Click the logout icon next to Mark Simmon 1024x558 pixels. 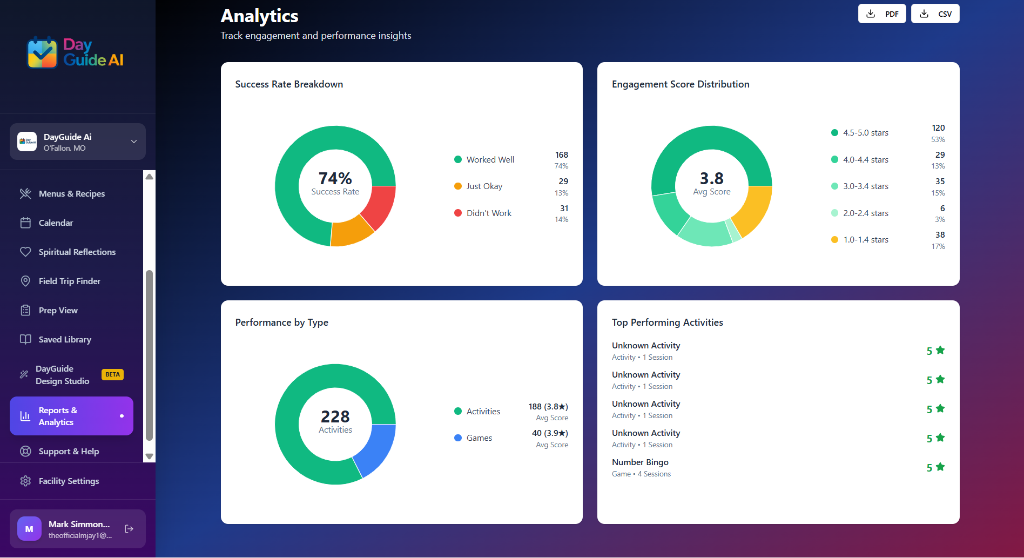click(129, 529)
